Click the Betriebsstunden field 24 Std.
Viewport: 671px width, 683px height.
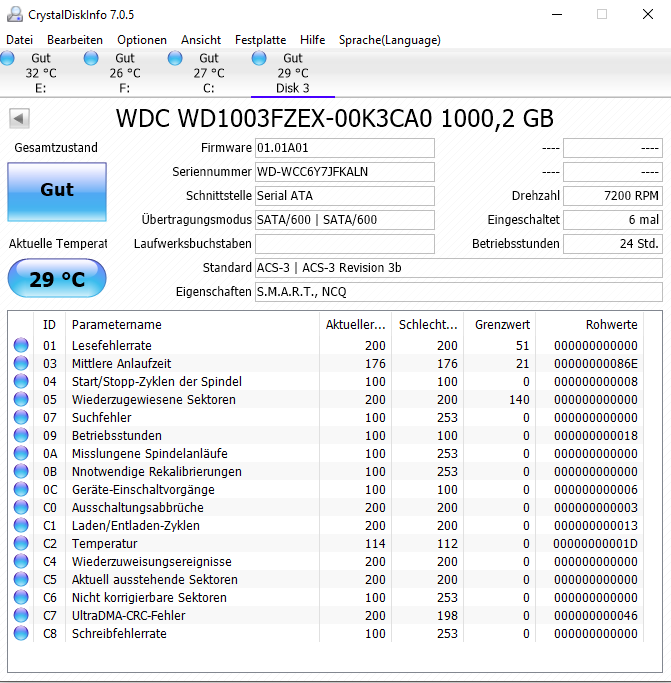[613, 244]
